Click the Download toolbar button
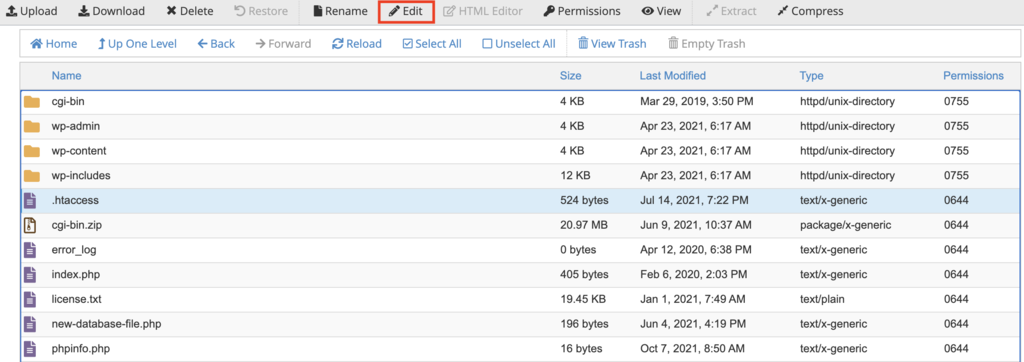Image resolution: width=1024 pixels, height=362 pixels. [x=111, y=11]
